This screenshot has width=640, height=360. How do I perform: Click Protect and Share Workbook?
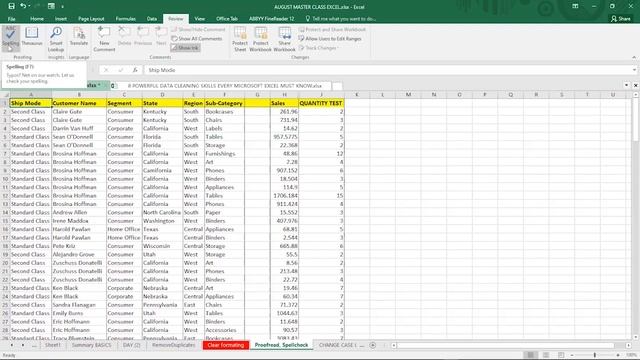pyautogui.click(x=332, y=30)
